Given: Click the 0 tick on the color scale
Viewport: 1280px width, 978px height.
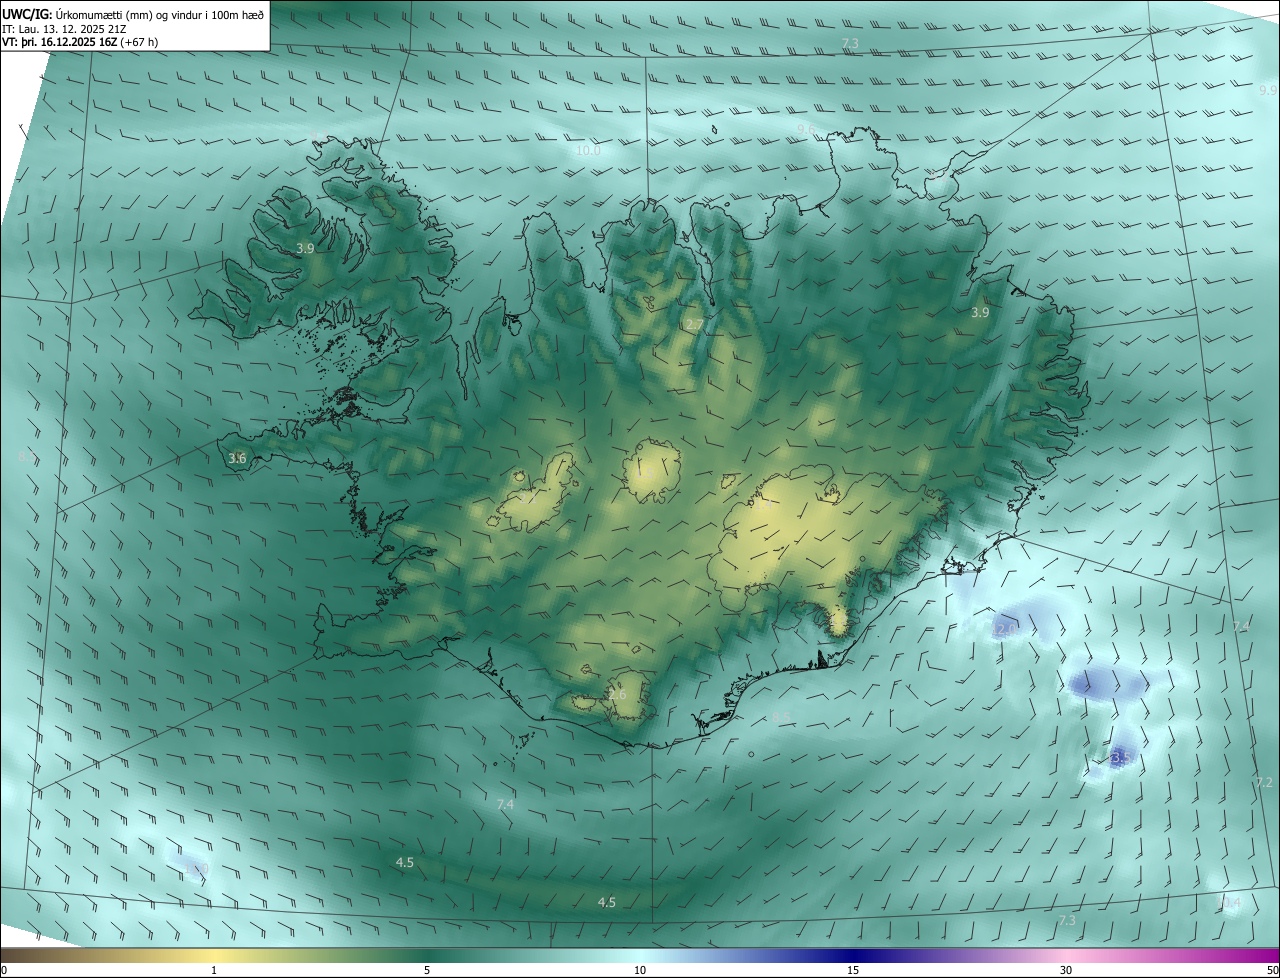Looking at the screenshot, I should [4, 970].
